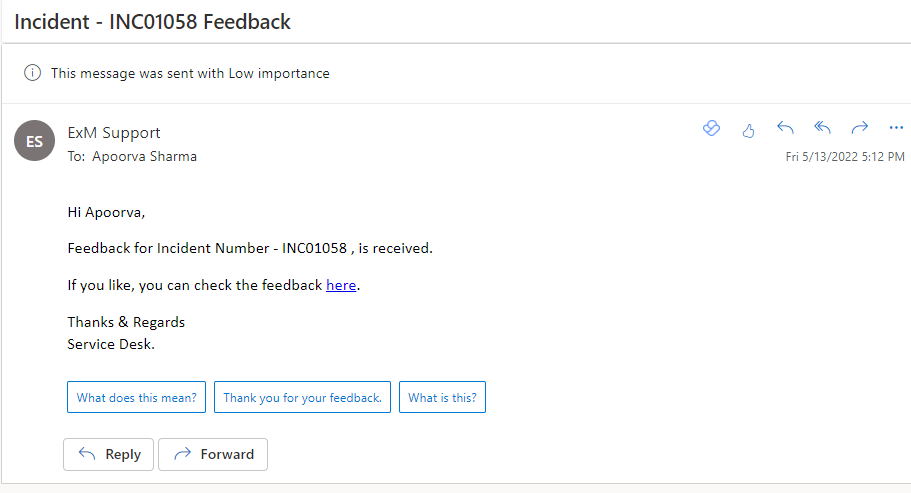Select the "Thank you for your feedback." suggested reply
911x493 pixels.
click(302, 397)
